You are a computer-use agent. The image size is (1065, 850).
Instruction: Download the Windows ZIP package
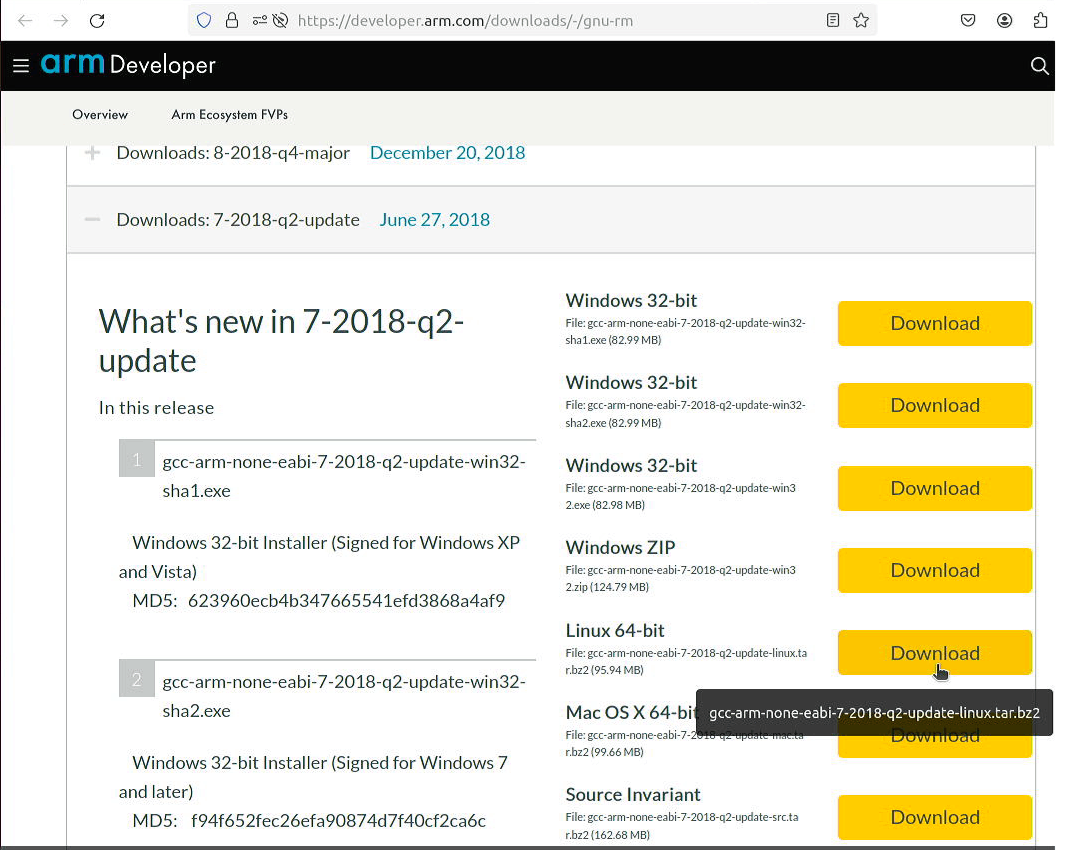(x=935, y=571)
